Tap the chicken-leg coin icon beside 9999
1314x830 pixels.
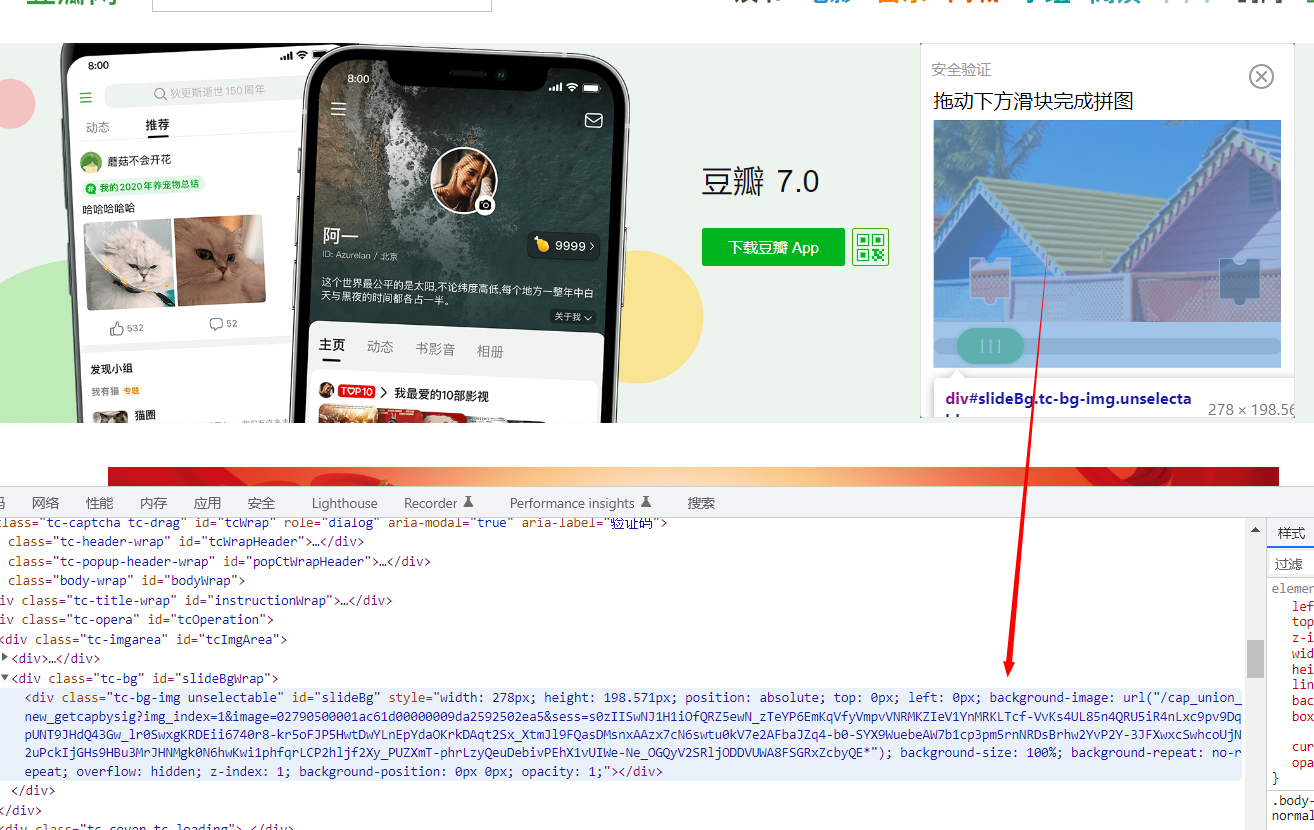(x=542, y=245)
